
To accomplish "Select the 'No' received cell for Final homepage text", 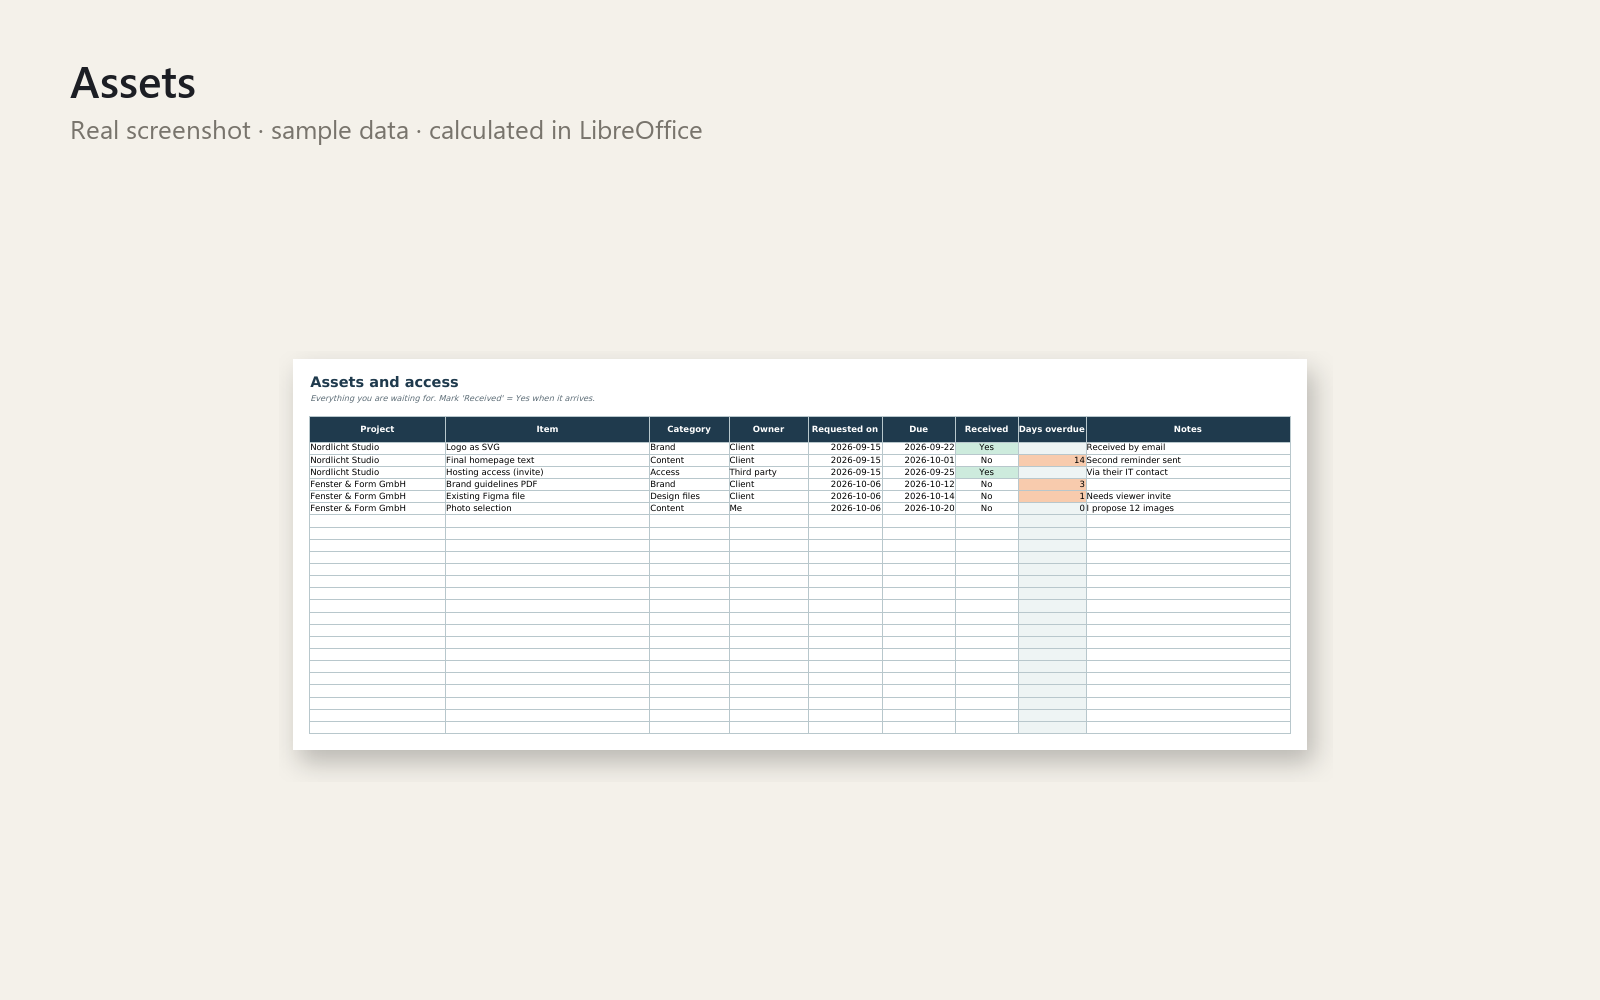I will pos(987,460).
